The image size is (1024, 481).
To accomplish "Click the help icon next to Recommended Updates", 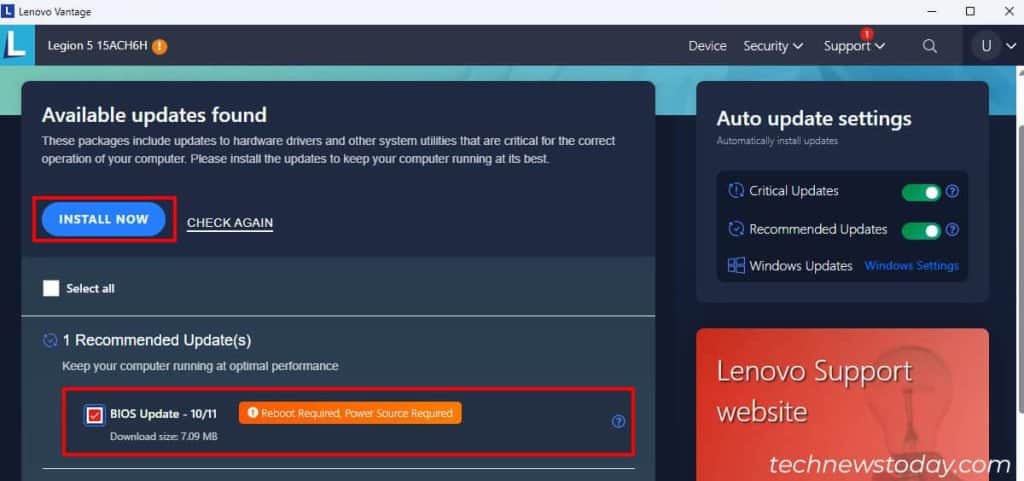I will pos(952,230).
